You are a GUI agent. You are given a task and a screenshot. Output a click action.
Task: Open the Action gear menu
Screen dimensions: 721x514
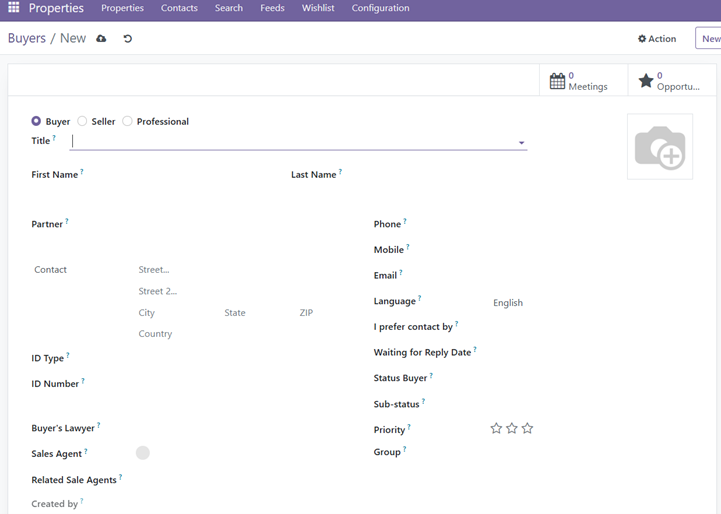pos(657,39)
